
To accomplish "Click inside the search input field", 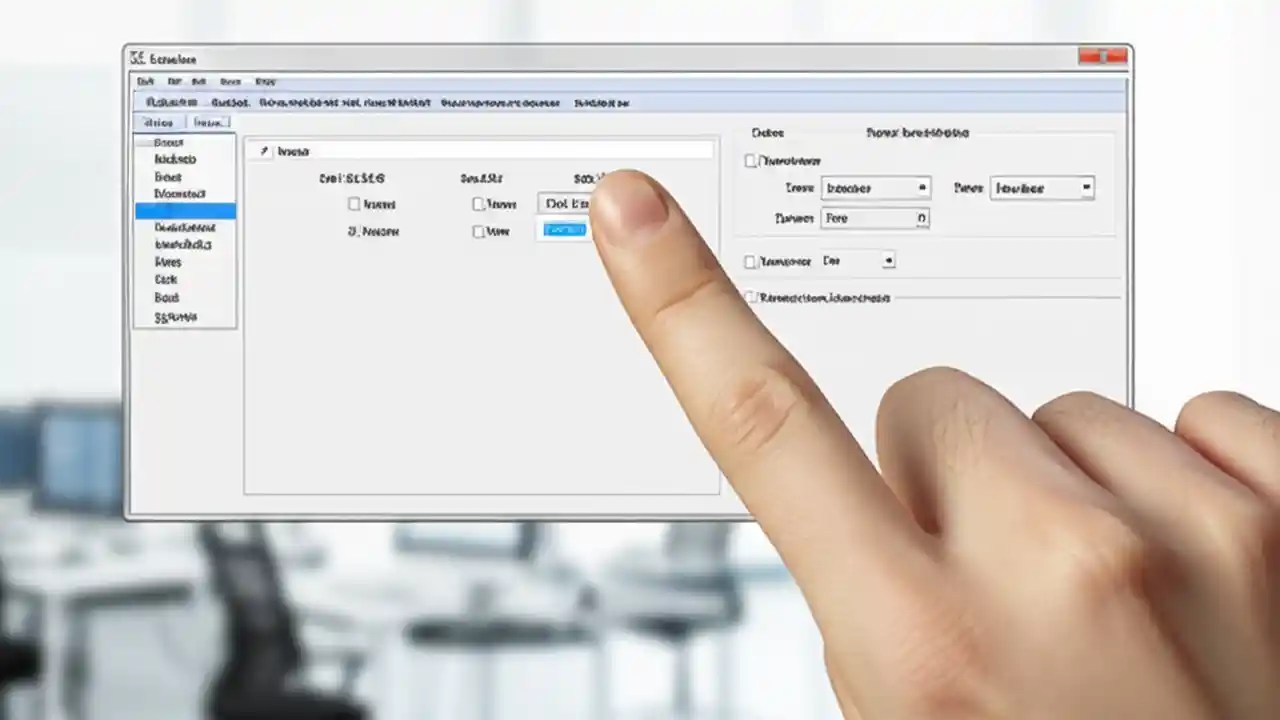I will click(x=450, y=150).
